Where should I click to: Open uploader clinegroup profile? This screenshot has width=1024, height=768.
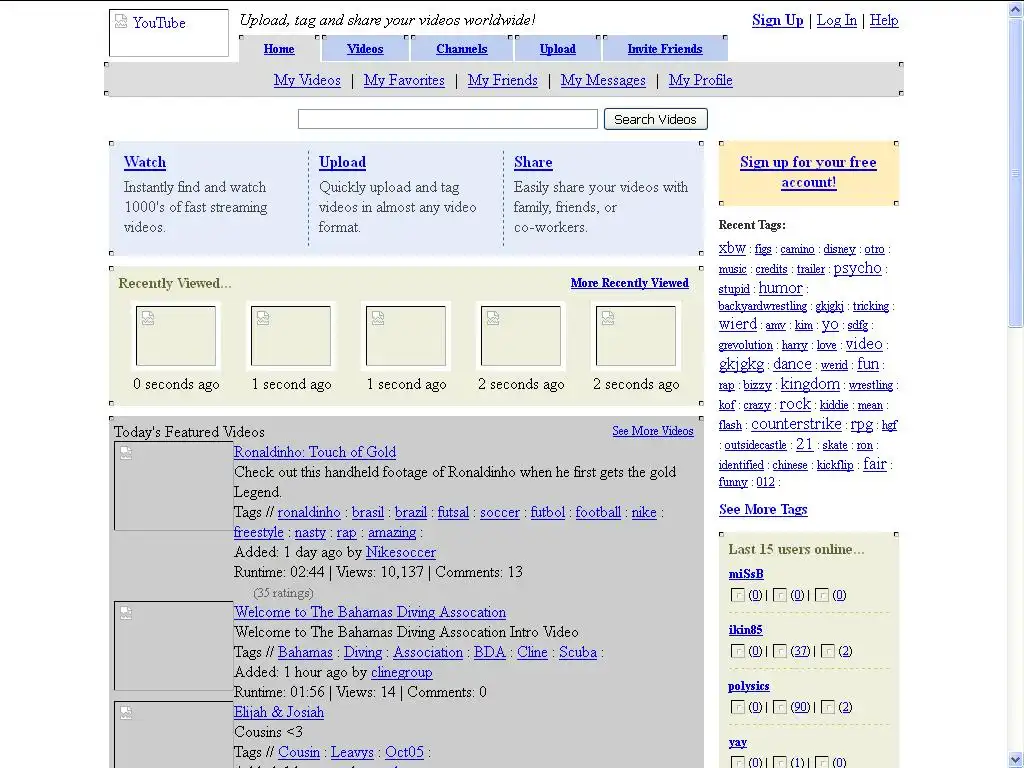(402, 672)
